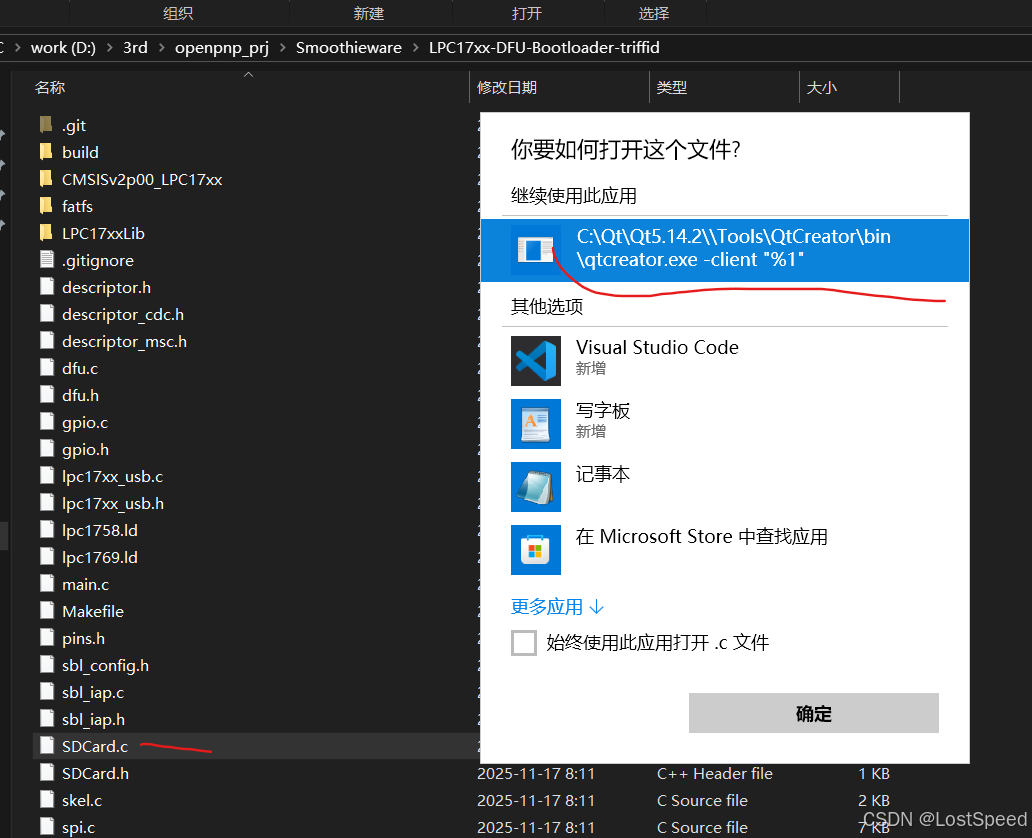Click the dfu.c file icon
The height and width of the screenshot is (838, 1032).
(x=47, y=367)
